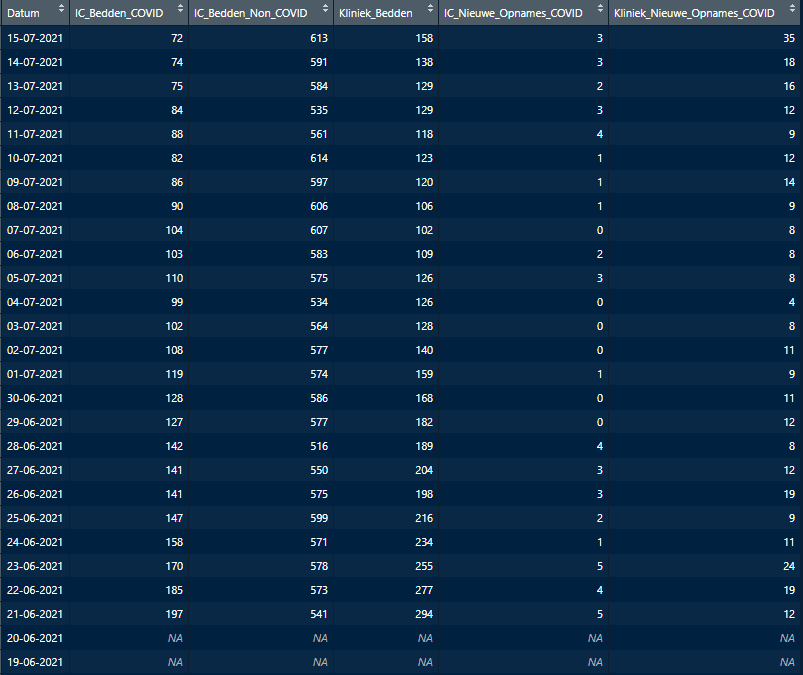Select the date cell 27-06-2021
The height and width of the screenshot is (675, 803).
pos(35,470)
